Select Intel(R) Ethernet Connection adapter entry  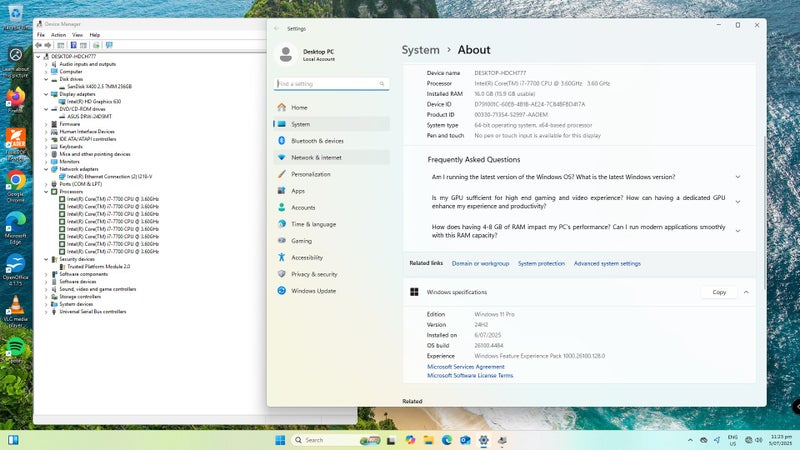point(109,177)
